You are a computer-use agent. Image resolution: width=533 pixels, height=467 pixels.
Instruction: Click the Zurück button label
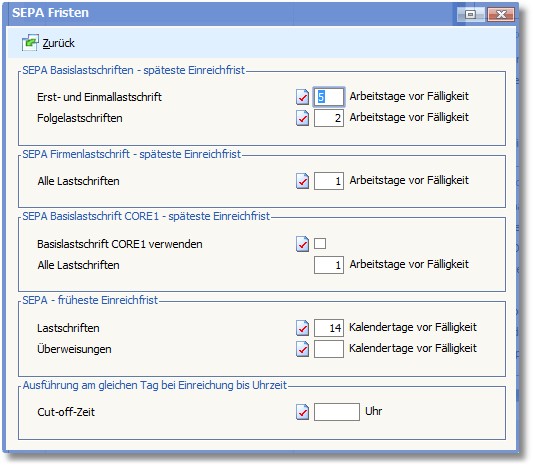click(58, 43)
